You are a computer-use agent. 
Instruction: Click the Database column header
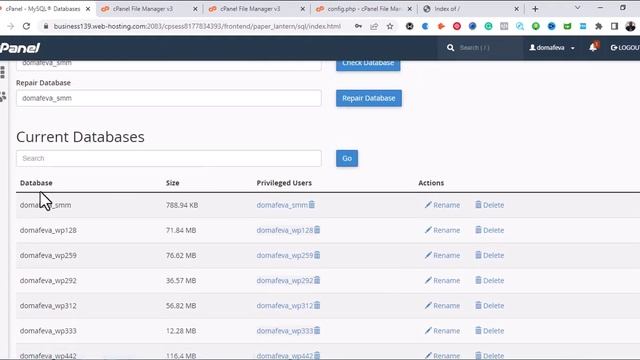tap(36, 183)
